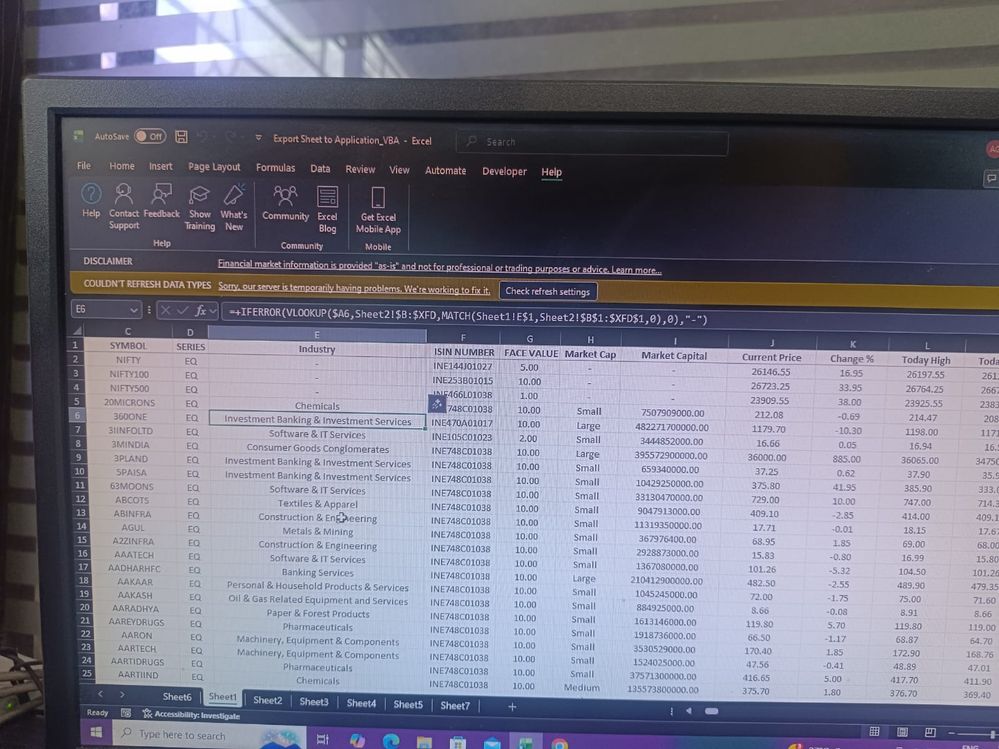Click the Current Price header cell
This screenshot has height=749, width=999.
tap(772, 357)
